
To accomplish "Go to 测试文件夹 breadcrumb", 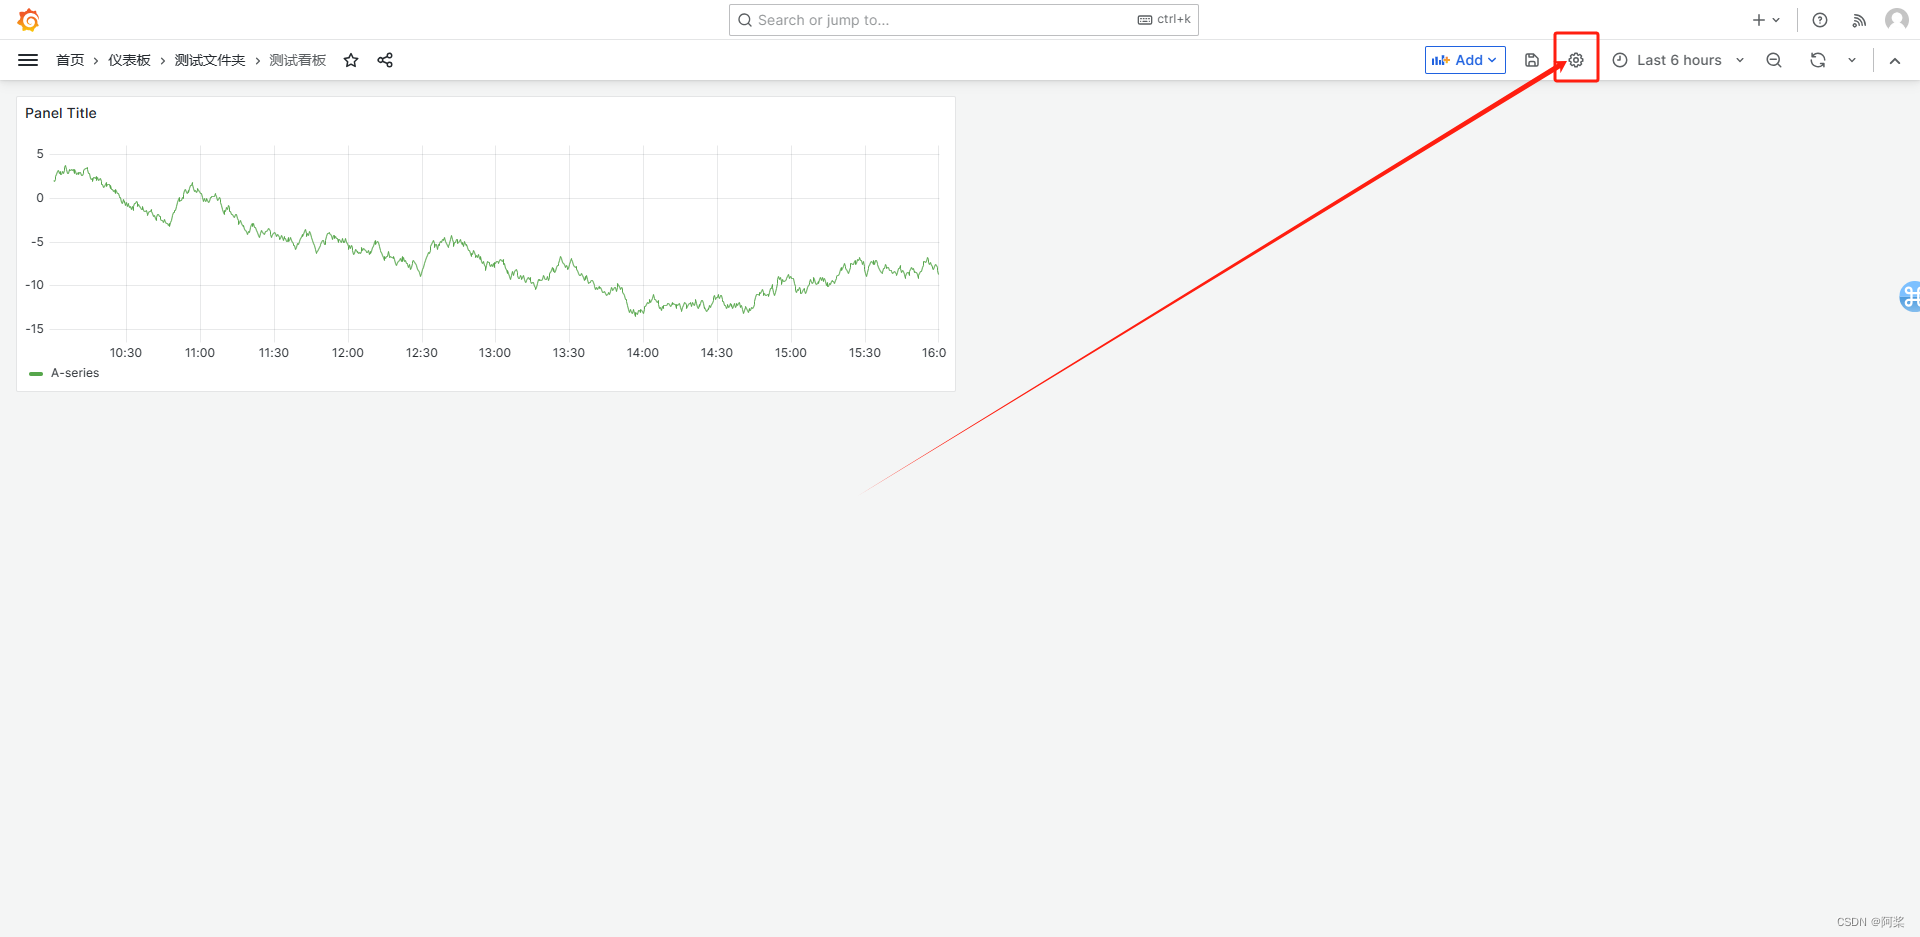I will point(210,60).
